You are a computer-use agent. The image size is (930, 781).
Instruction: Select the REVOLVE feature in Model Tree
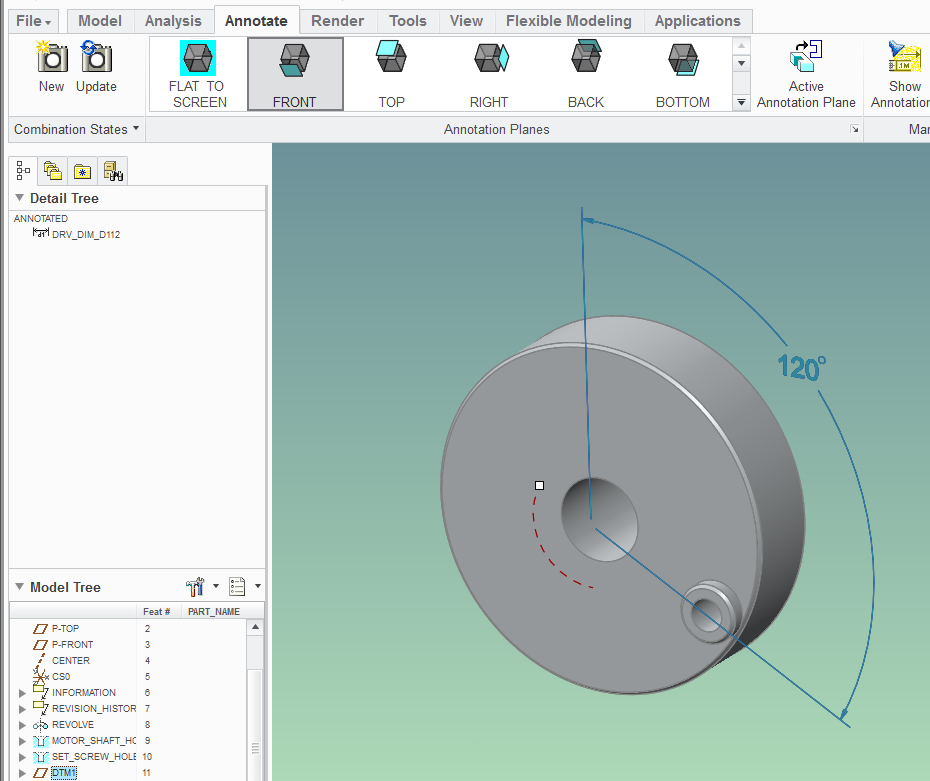pyautogui.click(x=72, y=724)
